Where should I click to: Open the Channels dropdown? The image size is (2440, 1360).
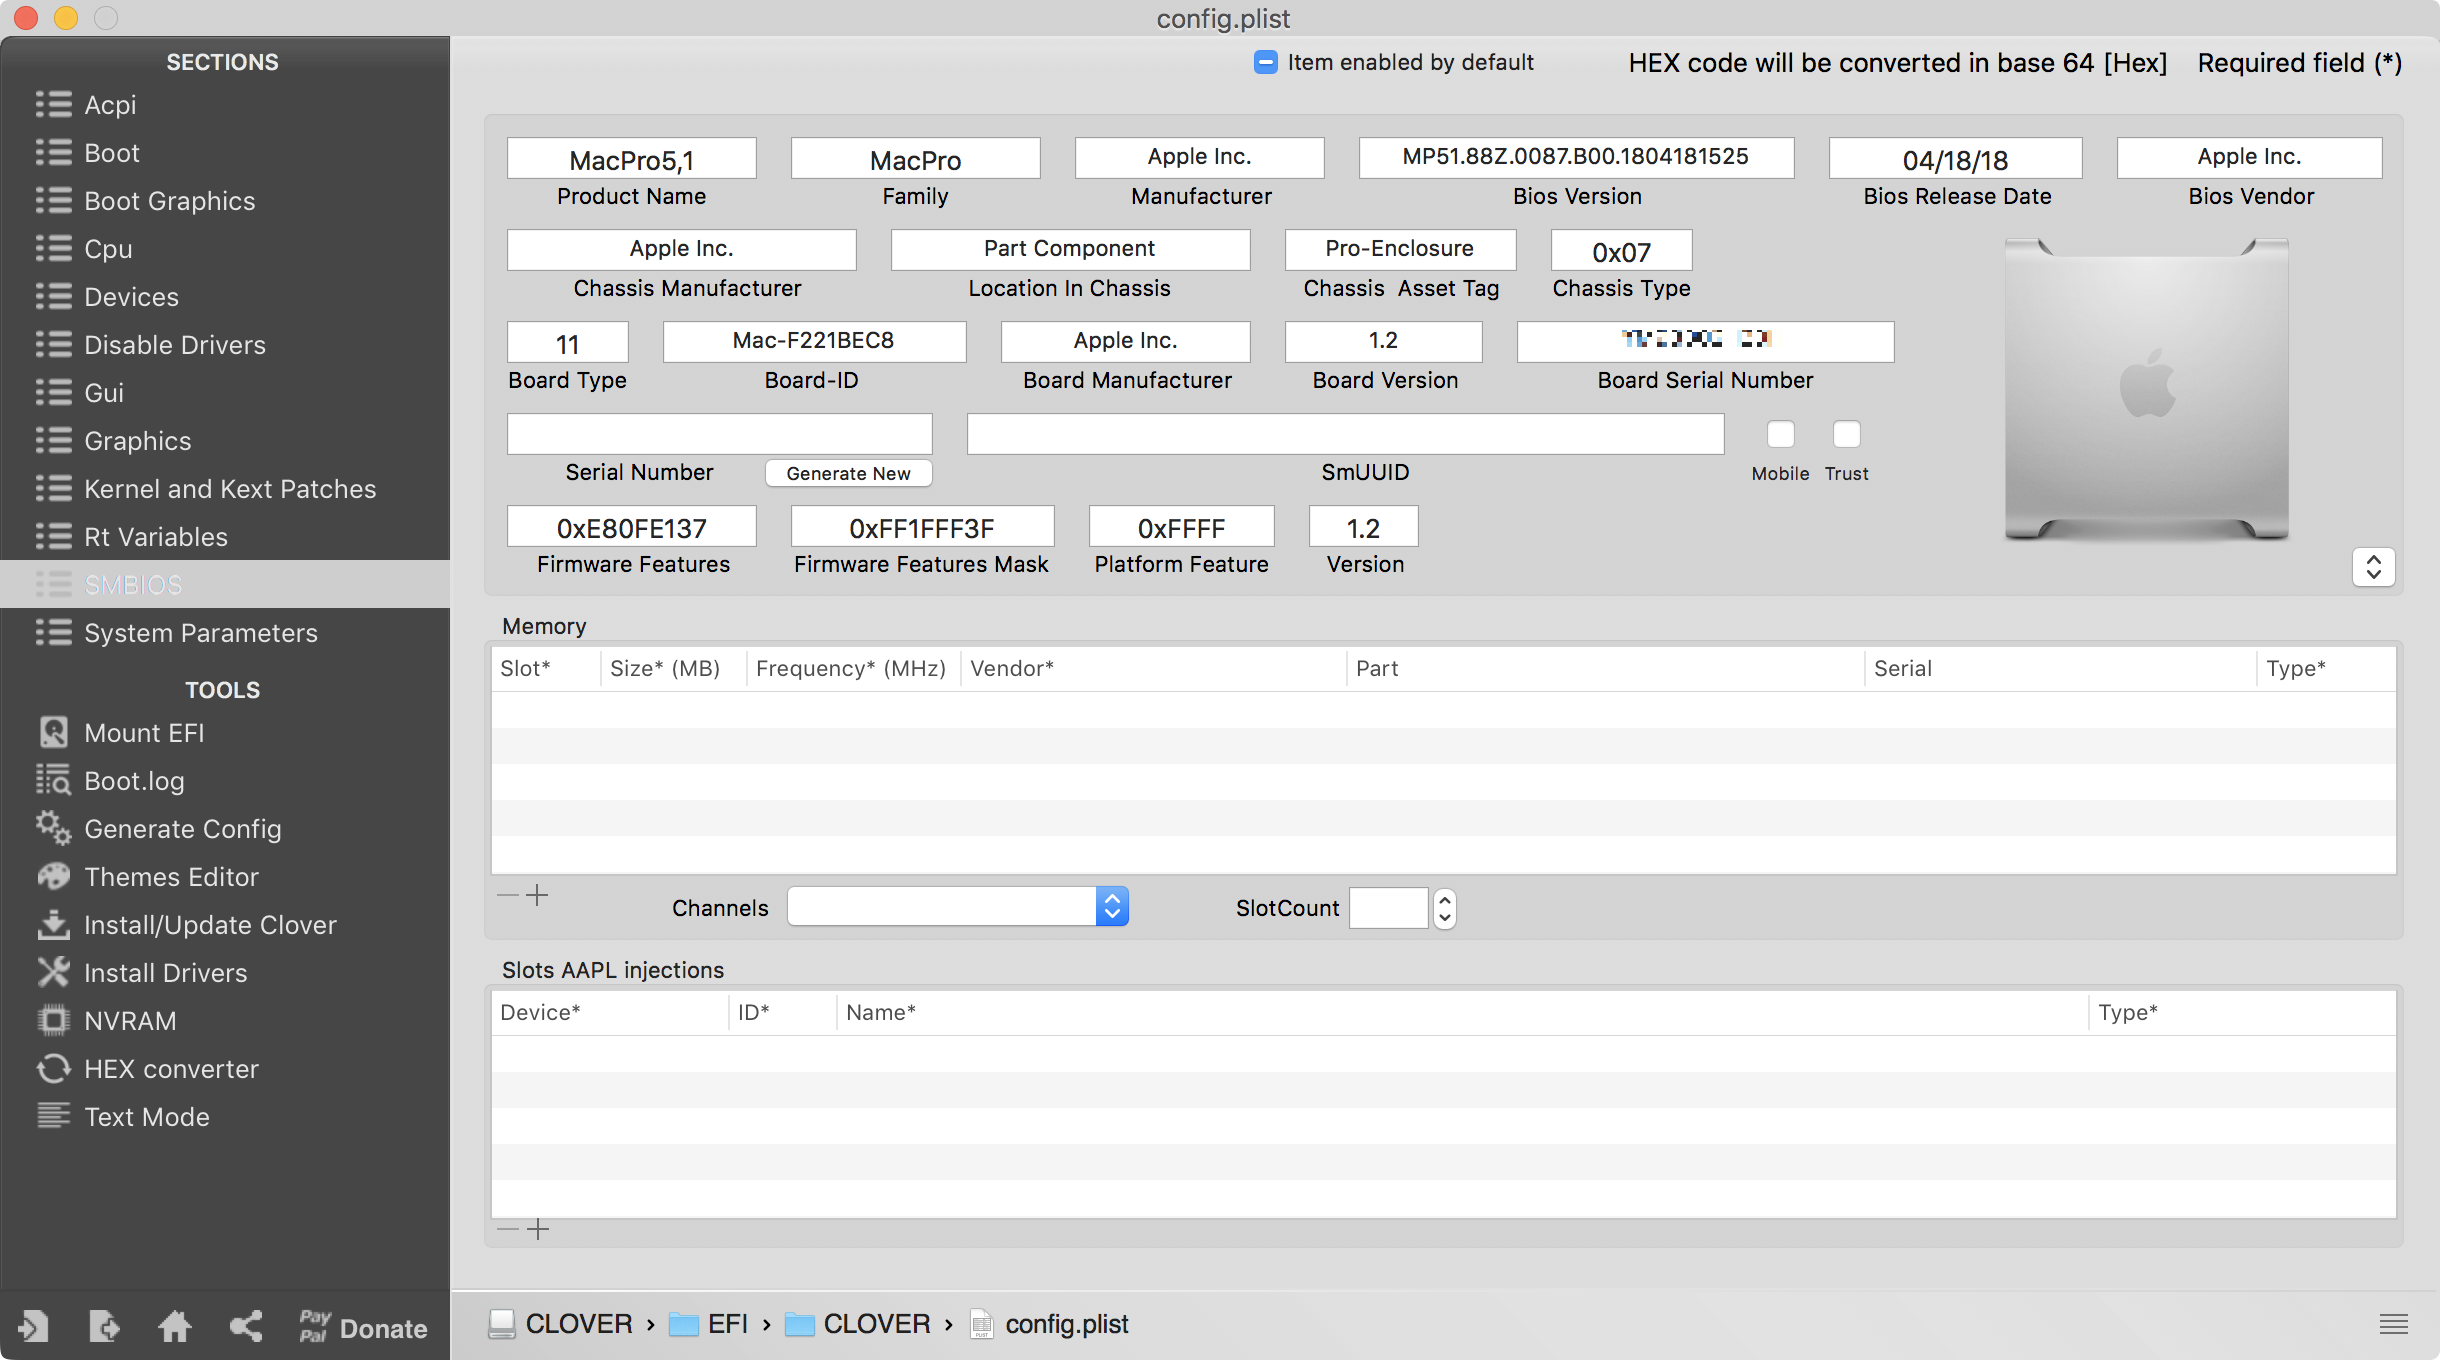coord(958,907)
